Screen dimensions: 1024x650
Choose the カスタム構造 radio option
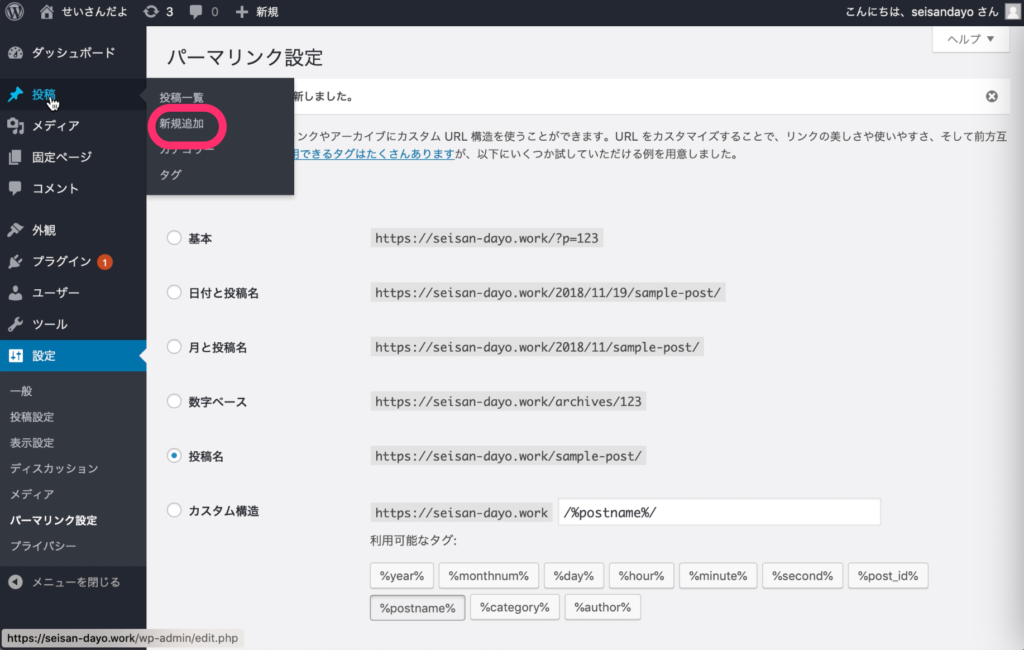point(174,511)
